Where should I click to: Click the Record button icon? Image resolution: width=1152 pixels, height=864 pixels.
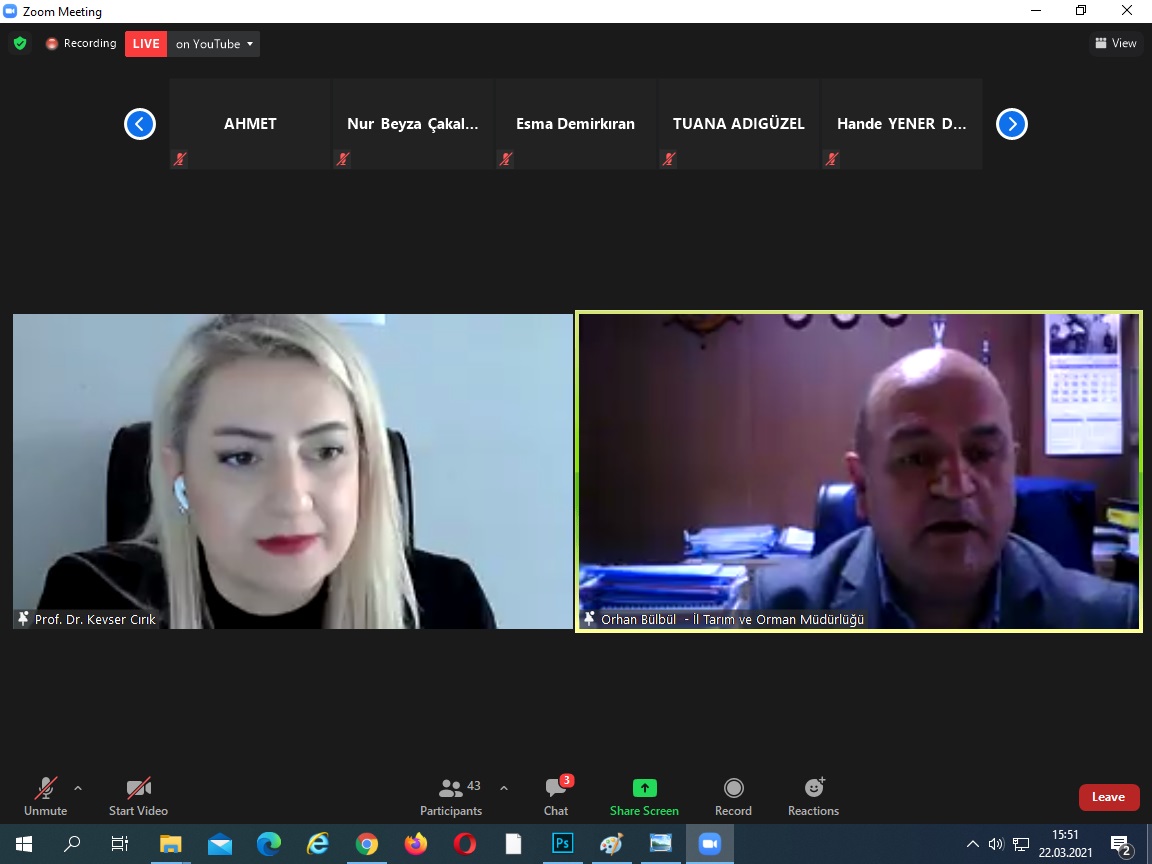733,788
